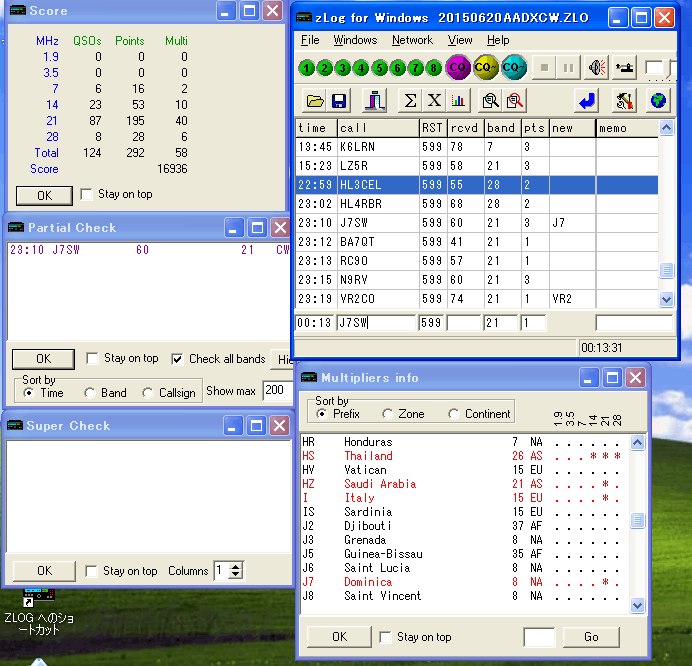Screen dimensions: 692x666
Task: Click the open log folder icon
Action: click(315, 101)
